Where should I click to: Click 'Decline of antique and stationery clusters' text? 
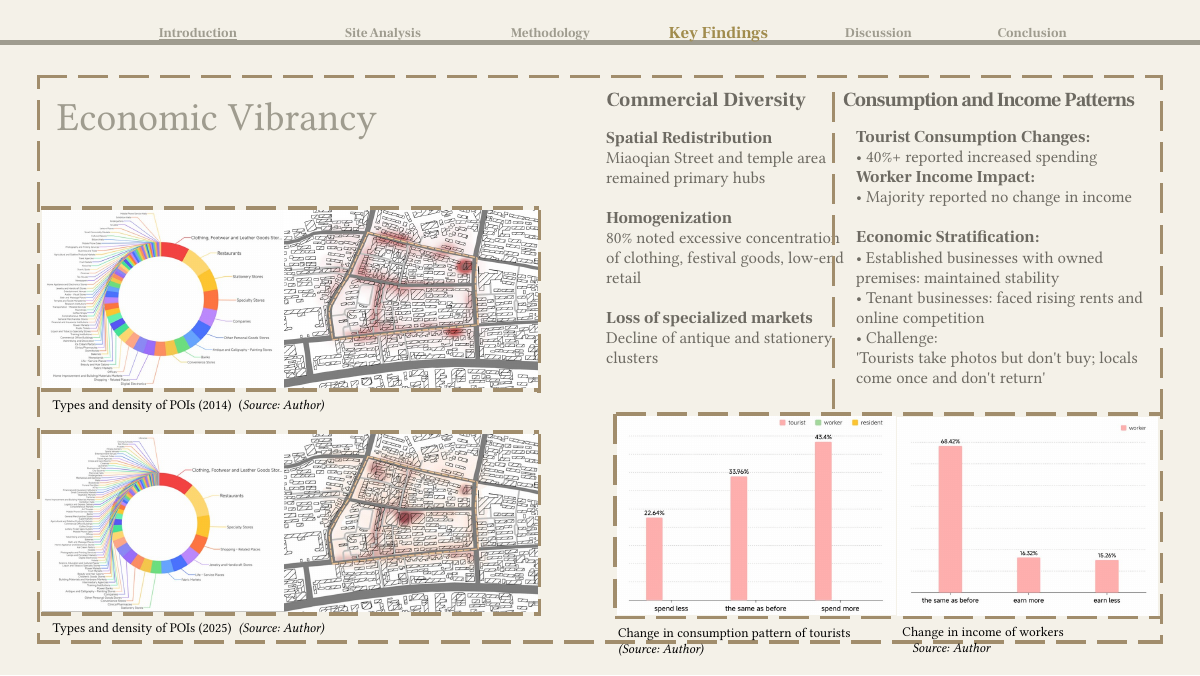point(719,348)
